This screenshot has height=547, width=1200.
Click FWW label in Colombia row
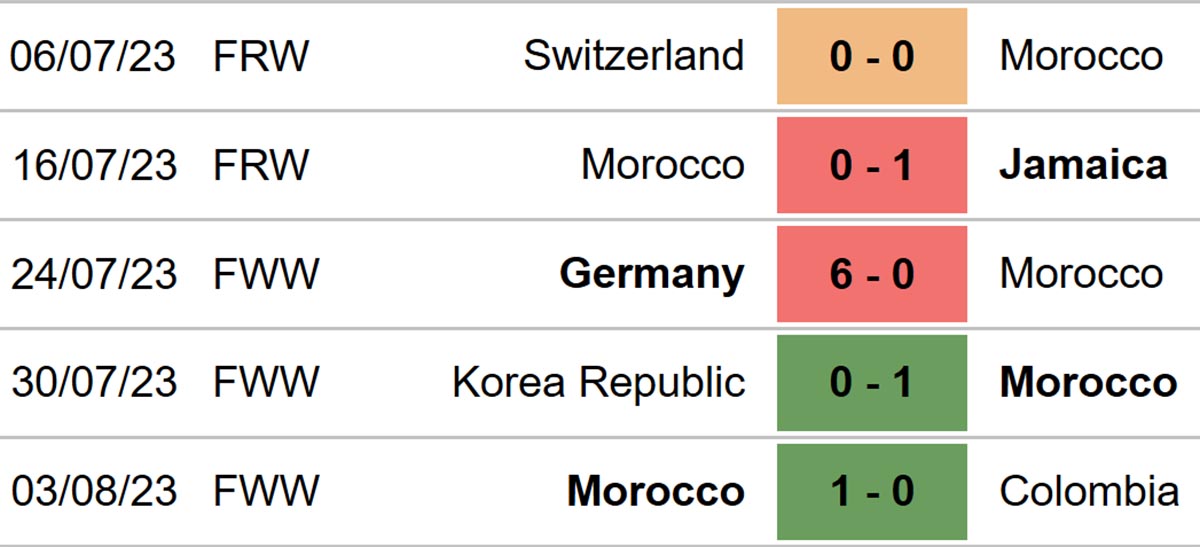[266, 492]
